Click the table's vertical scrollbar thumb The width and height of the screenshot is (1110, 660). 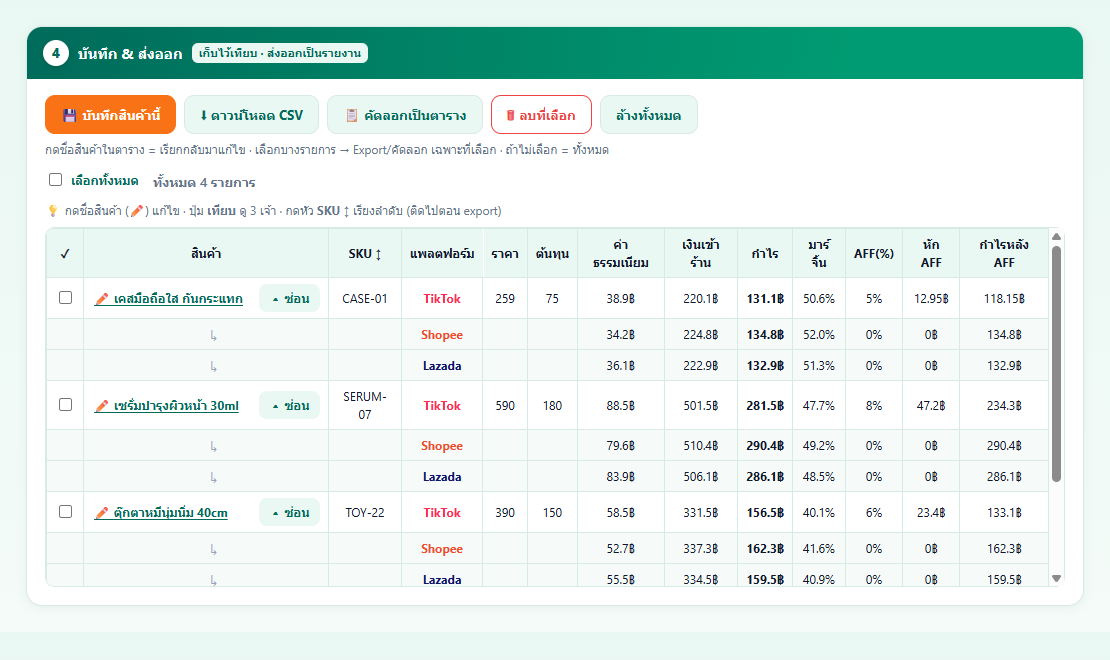[x=1056, y=364]
